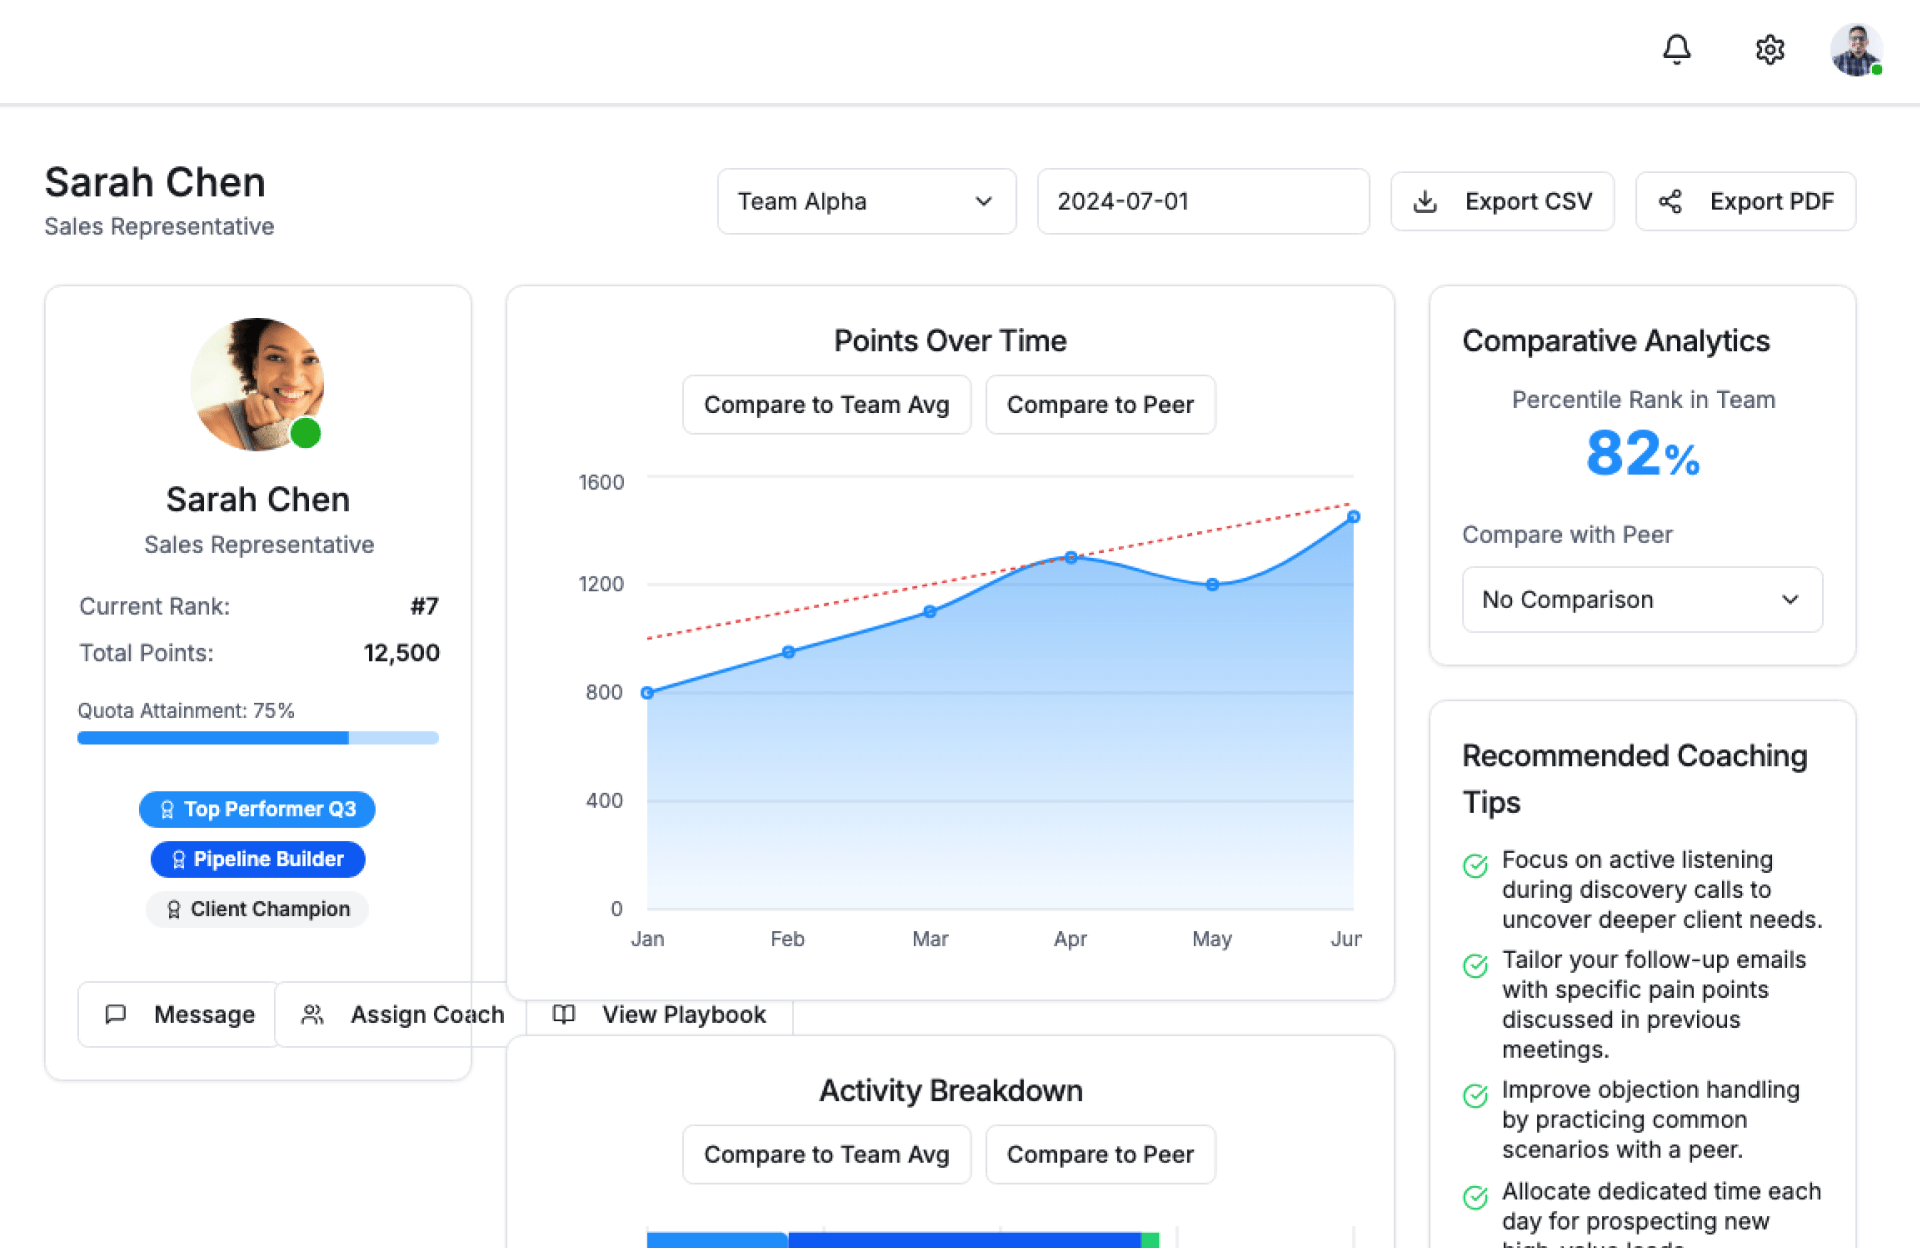Click the people icon on Assign Coach
The width and height of the screenshot is (1920, 1248).
pyautogui.click(x=312, y=1014)
